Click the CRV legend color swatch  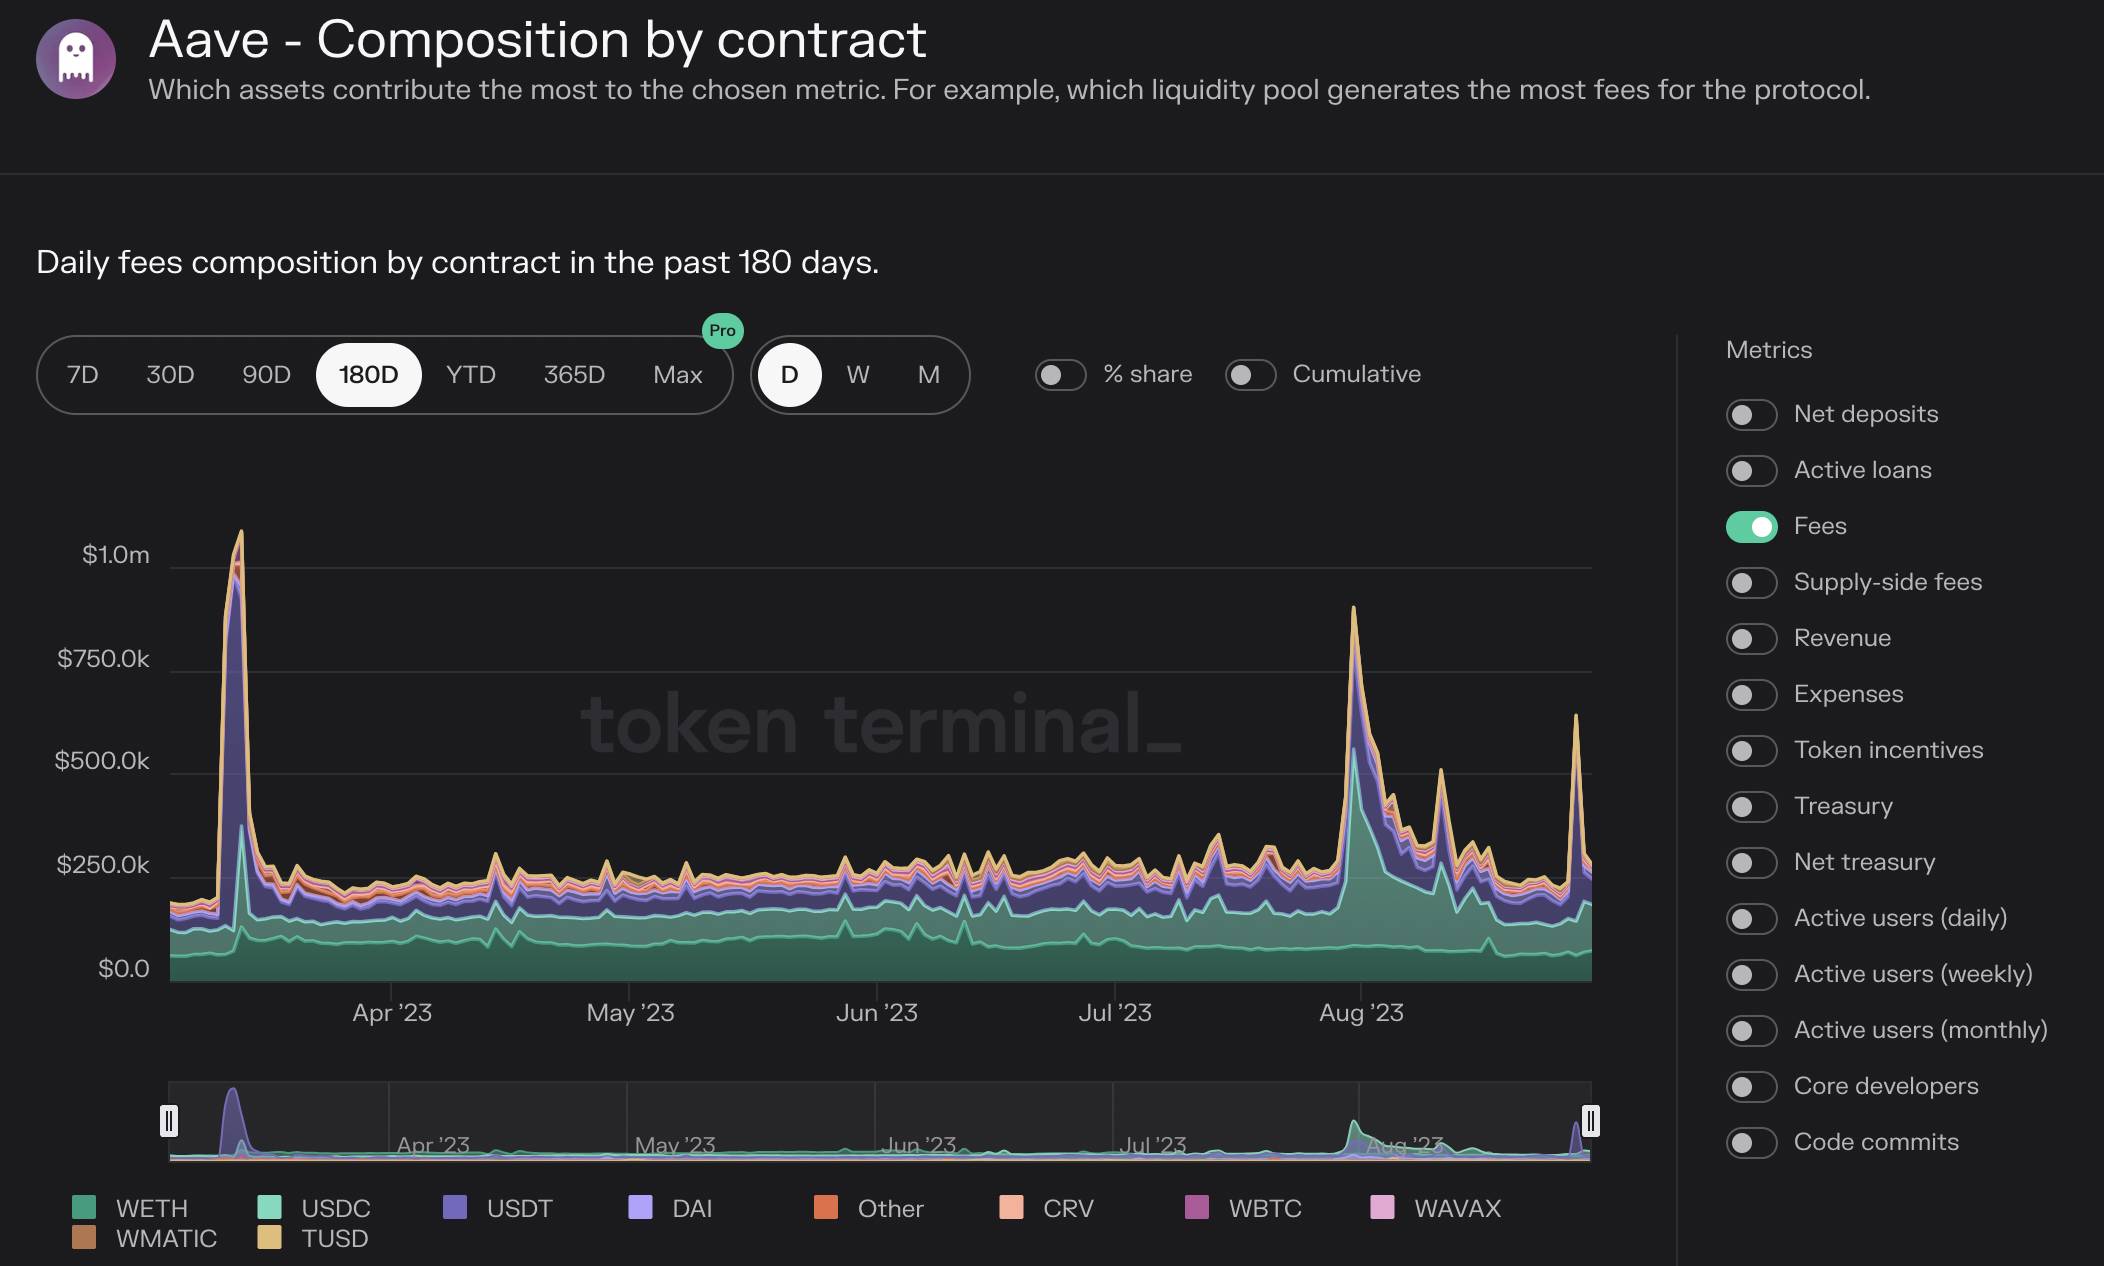1011,1207
